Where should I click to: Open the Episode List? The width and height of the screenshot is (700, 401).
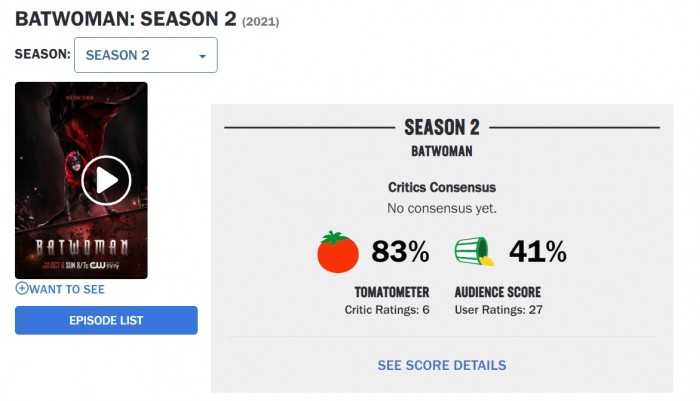[x=106, y=320]
